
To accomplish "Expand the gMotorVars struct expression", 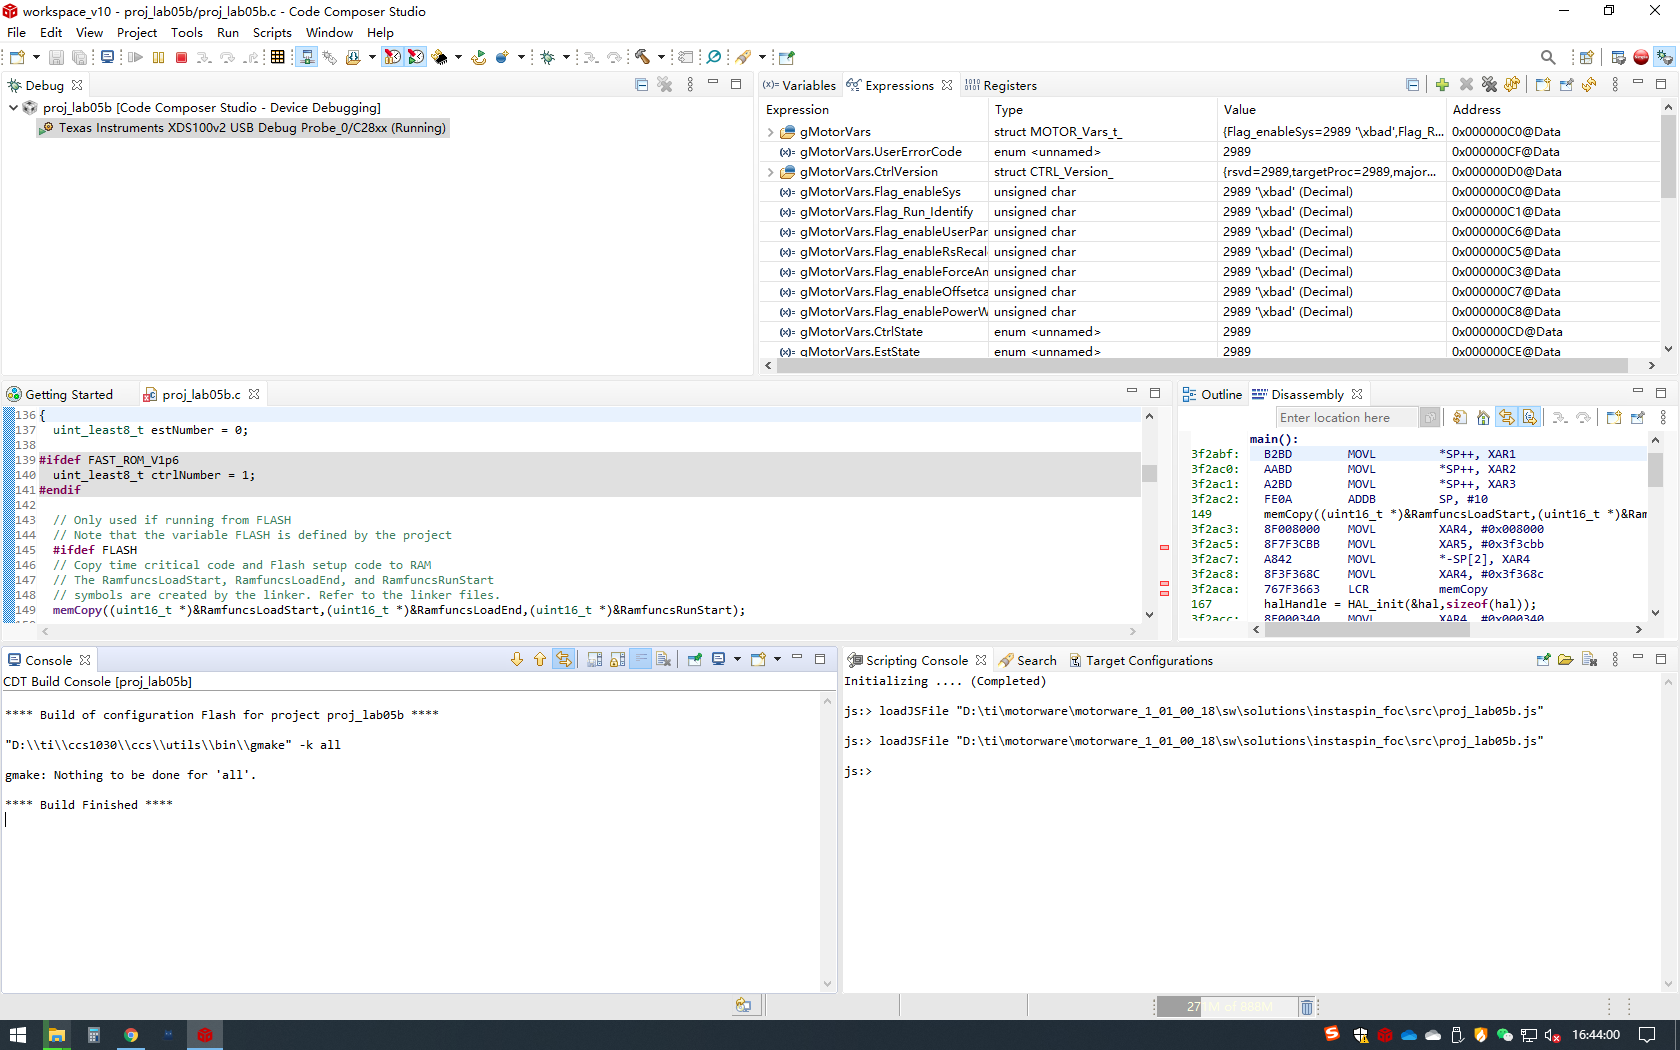I will point(770,132).
